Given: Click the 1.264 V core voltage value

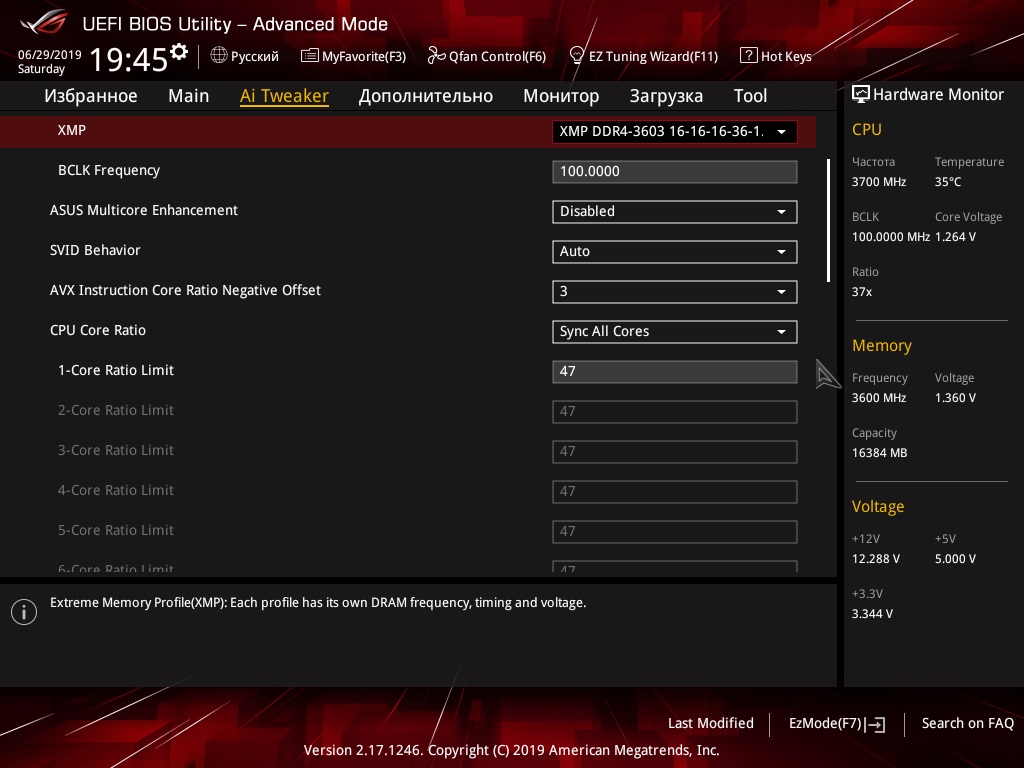Looking at the screenshot, I should coord(955,236).
